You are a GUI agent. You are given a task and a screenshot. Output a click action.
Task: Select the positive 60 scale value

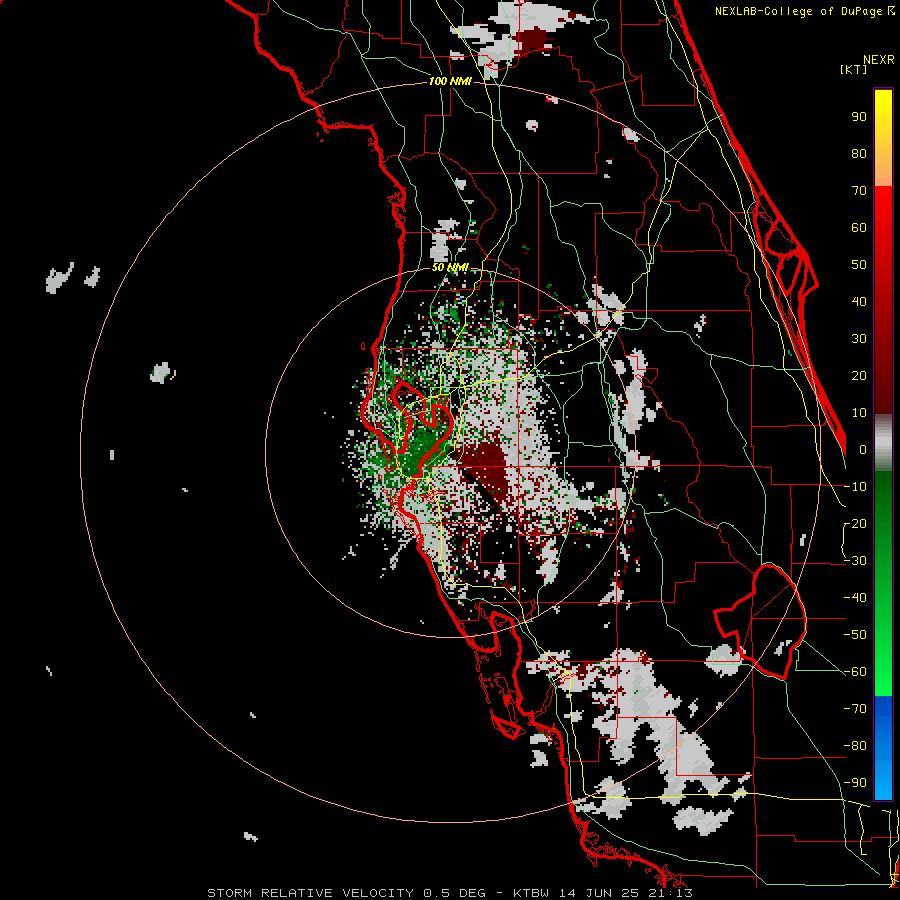[x=859, y=228]
